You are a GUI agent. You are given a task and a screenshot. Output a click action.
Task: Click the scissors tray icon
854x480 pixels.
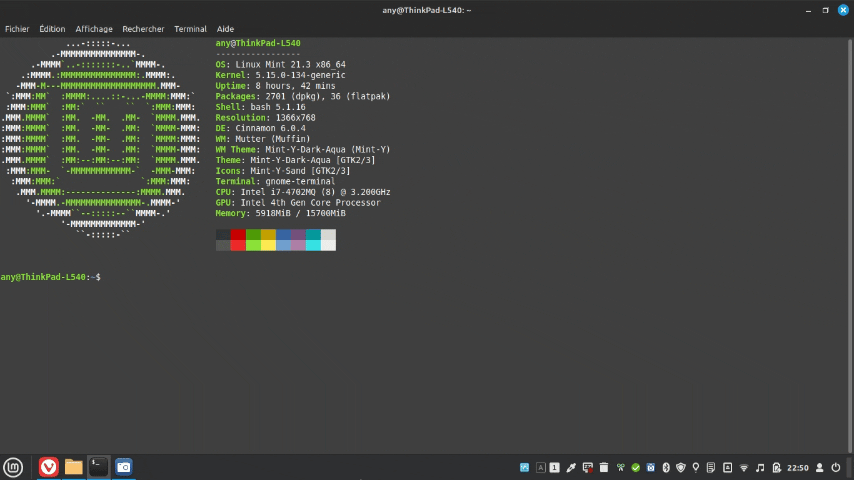pyautogui.click(x=620, y=467)
